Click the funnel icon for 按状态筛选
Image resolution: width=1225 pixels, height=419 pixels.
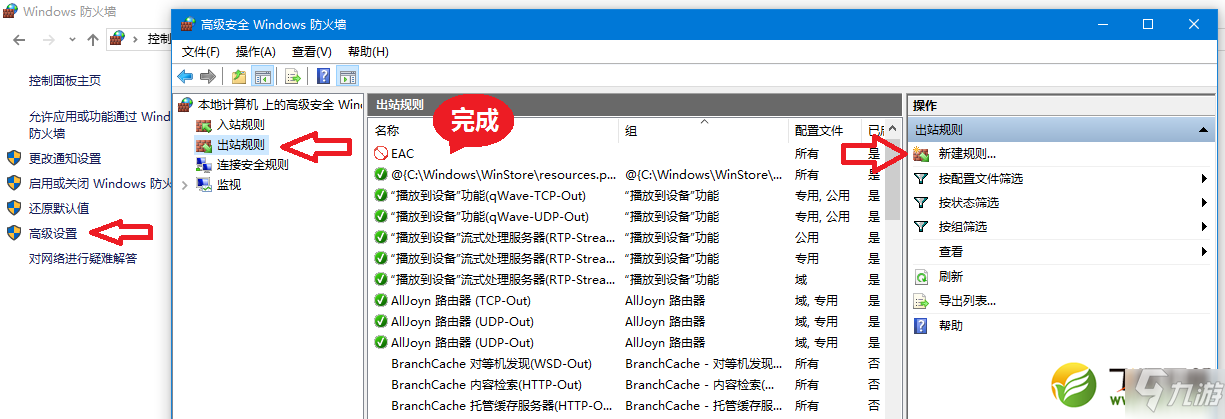pos(921,203)
